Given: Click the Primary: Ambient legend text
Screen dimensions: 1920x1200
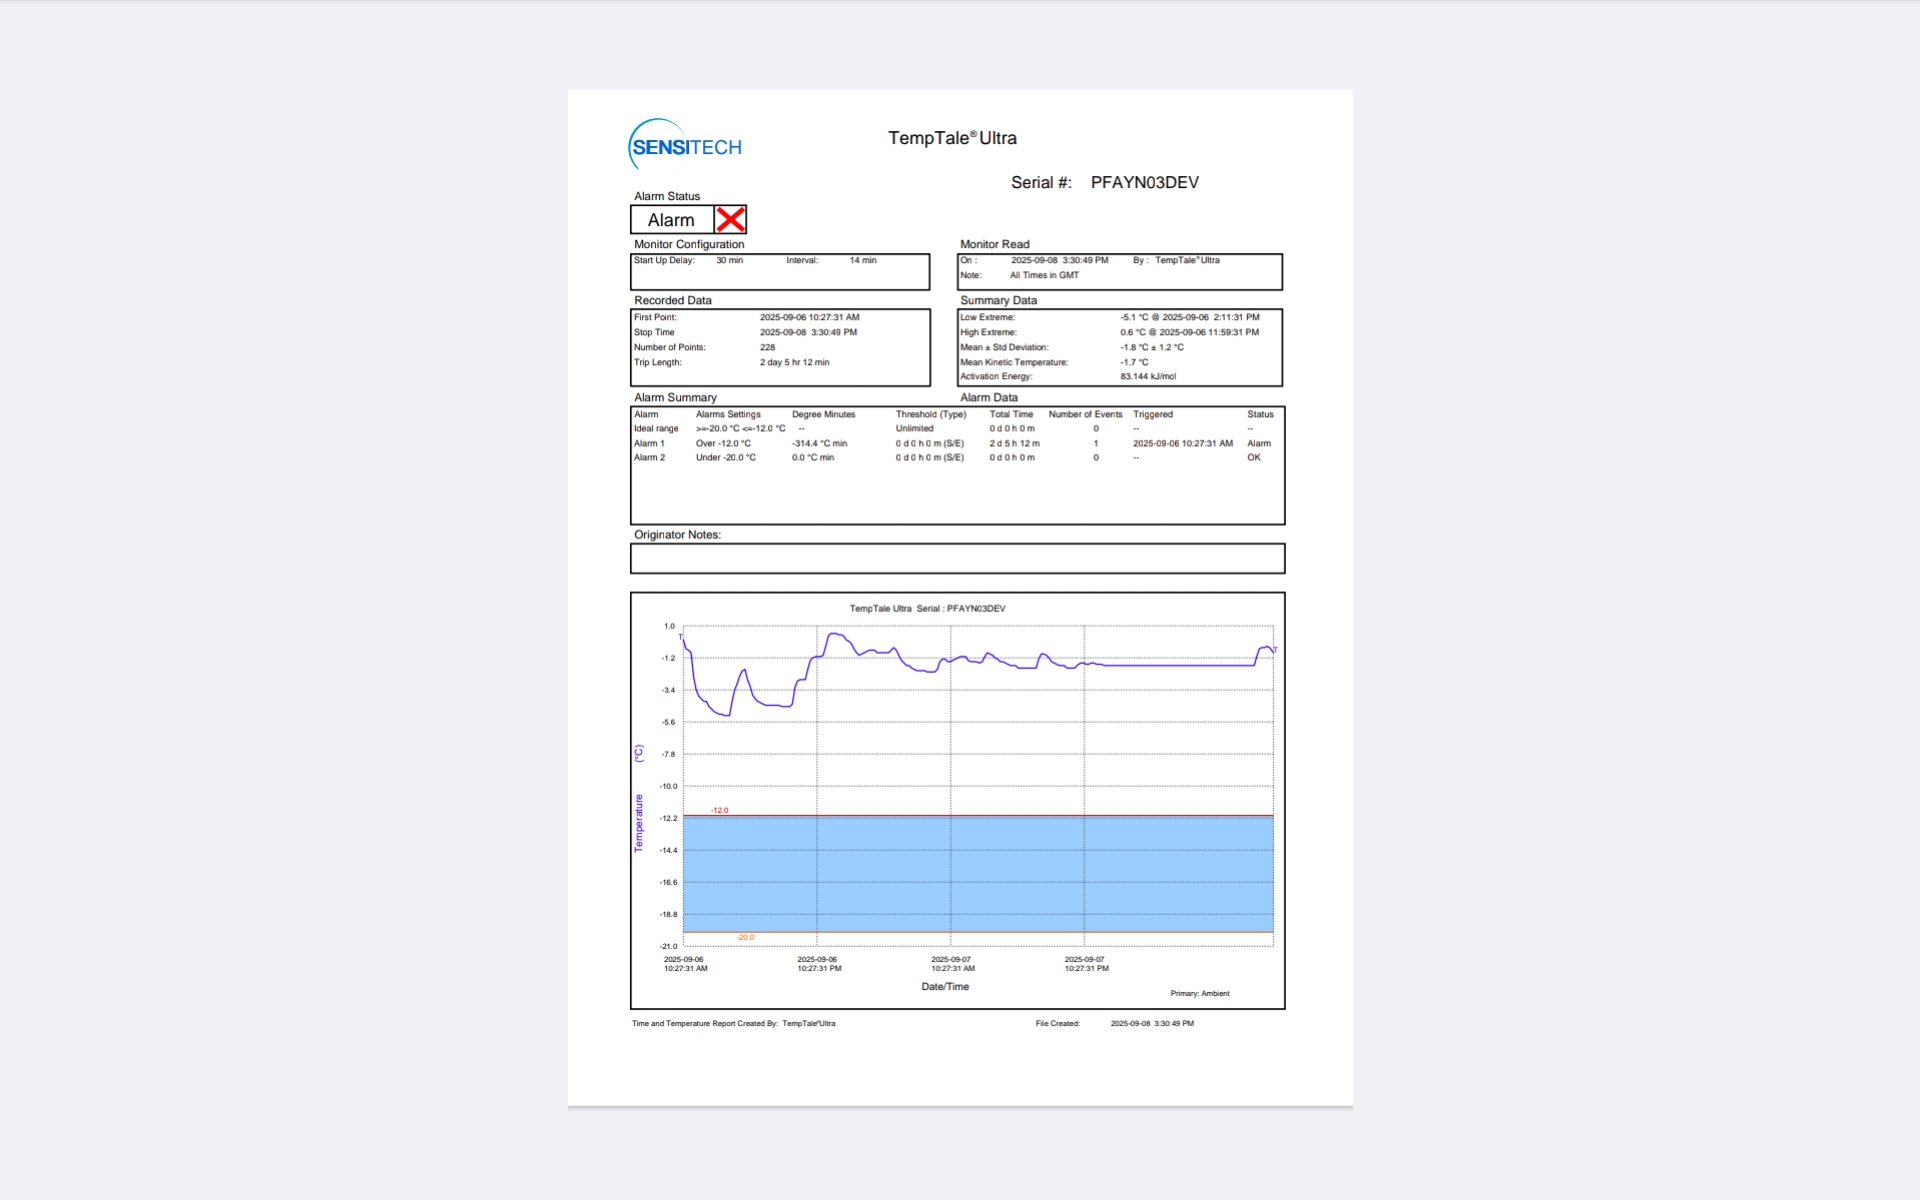Looking at the screenshot, I should [x=1199, y=993].
